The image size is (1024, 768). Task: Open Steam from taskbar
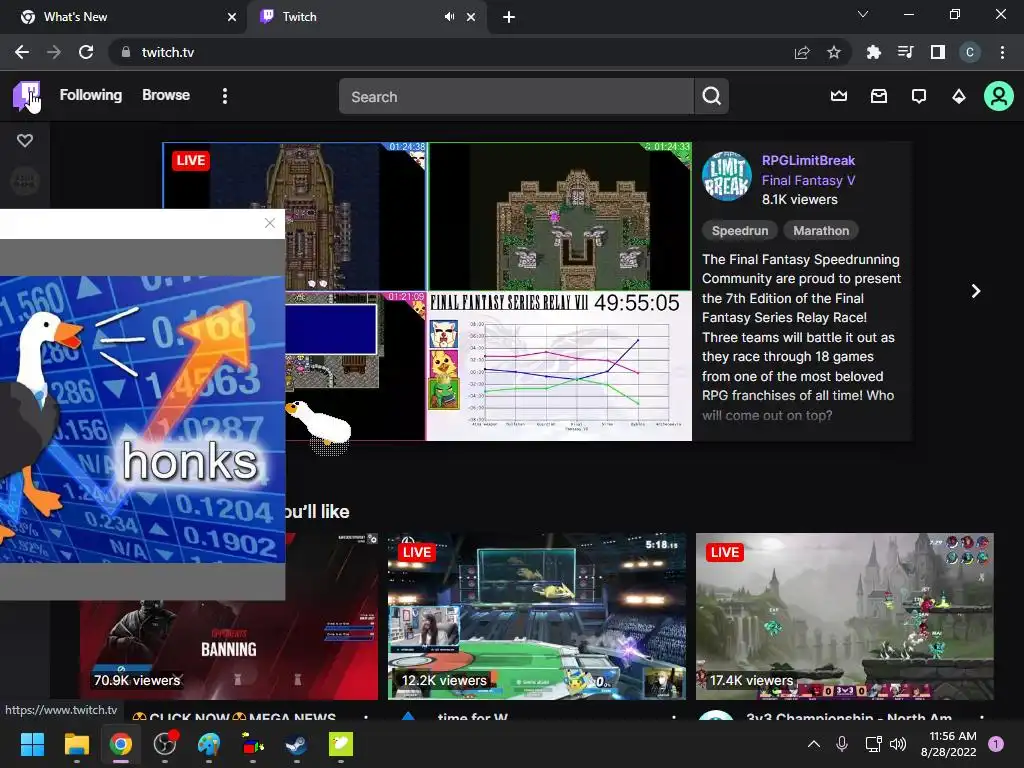[x=296, y=744]
